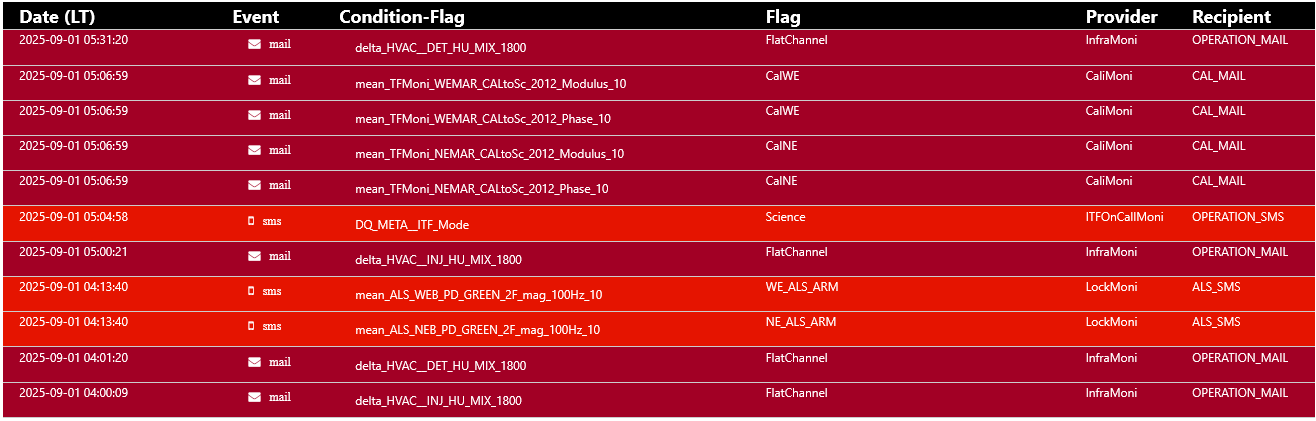The width and height of the screenshot is (1316, 421).
Task: Click mail icon beside mean_TFMoni_WEMAR_CALtoSc_2012_Modulus_10
Action: click(254, 80)
